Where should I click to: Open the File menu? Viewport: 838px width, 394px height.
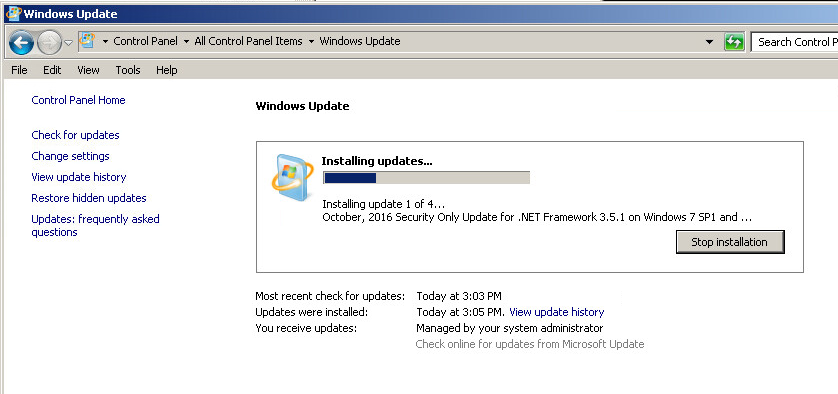click(x=19, y=70)
